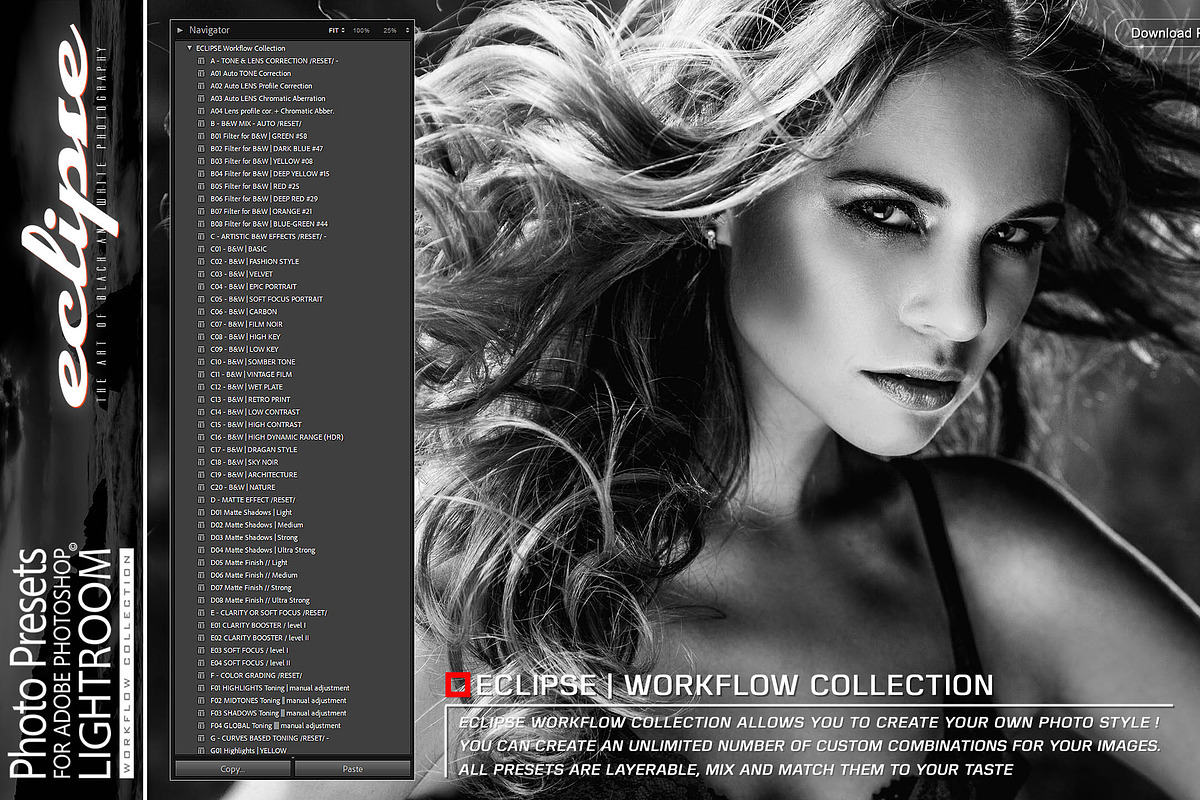This screenshot has height=800, width=1200.
Task: Select 'B - B&W MIX - AUTO /RESET/' preset
Action: click(x=255, y=123)
